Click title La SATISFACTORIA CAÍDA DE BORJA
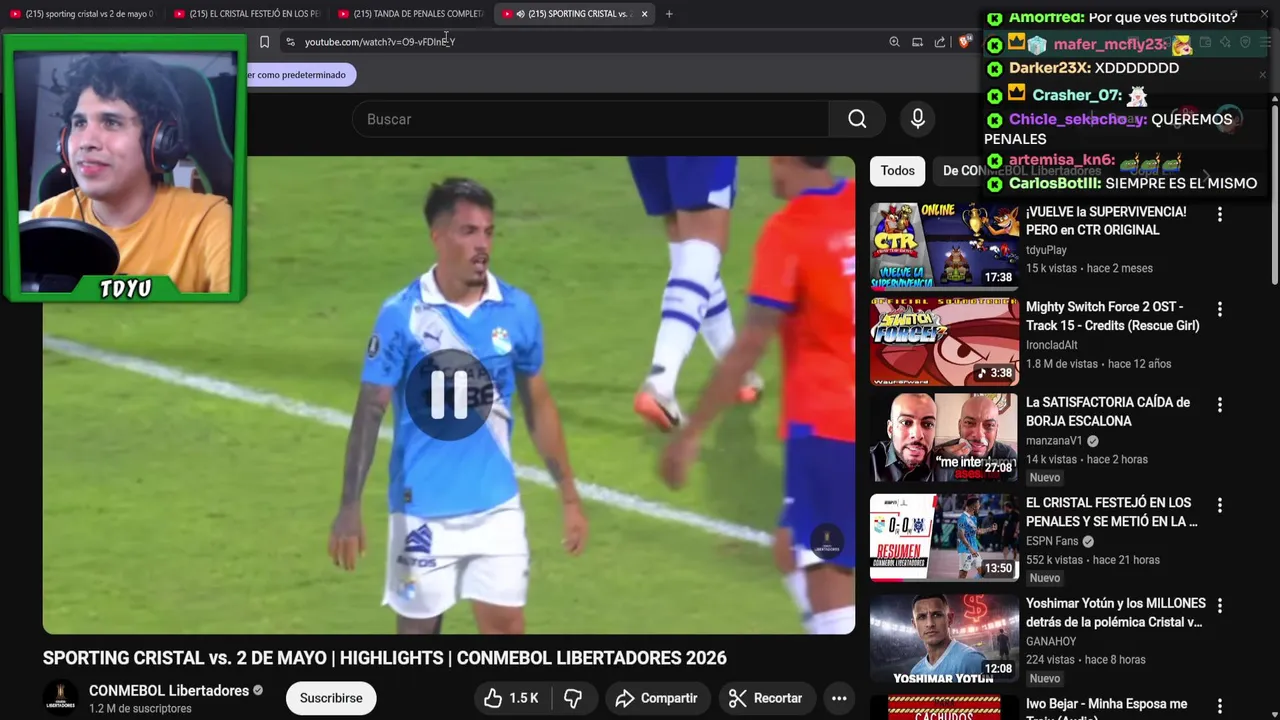 pos(1108,412)
